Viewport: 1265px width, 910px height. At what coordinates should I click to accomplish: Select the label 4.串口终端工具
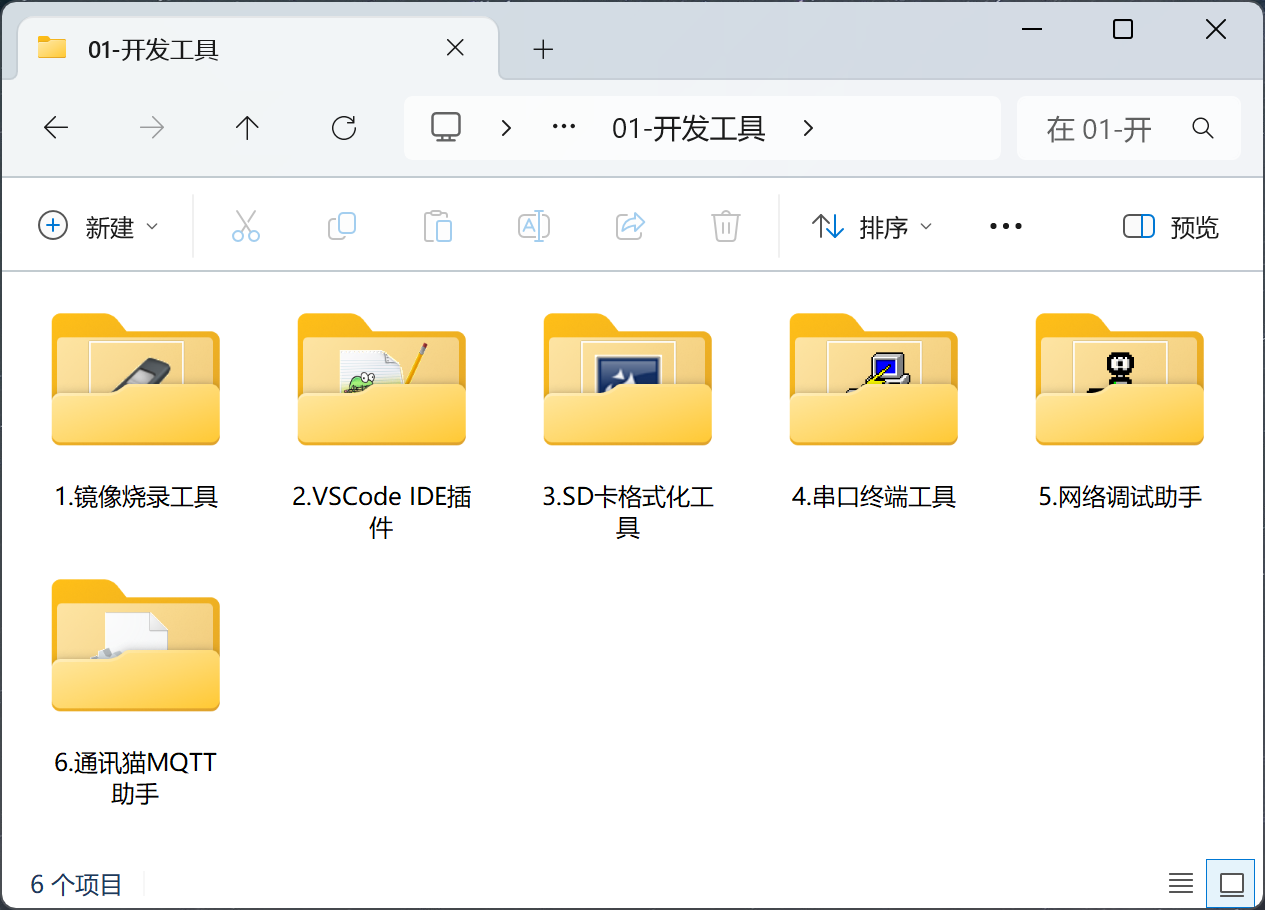coord(874,496)
